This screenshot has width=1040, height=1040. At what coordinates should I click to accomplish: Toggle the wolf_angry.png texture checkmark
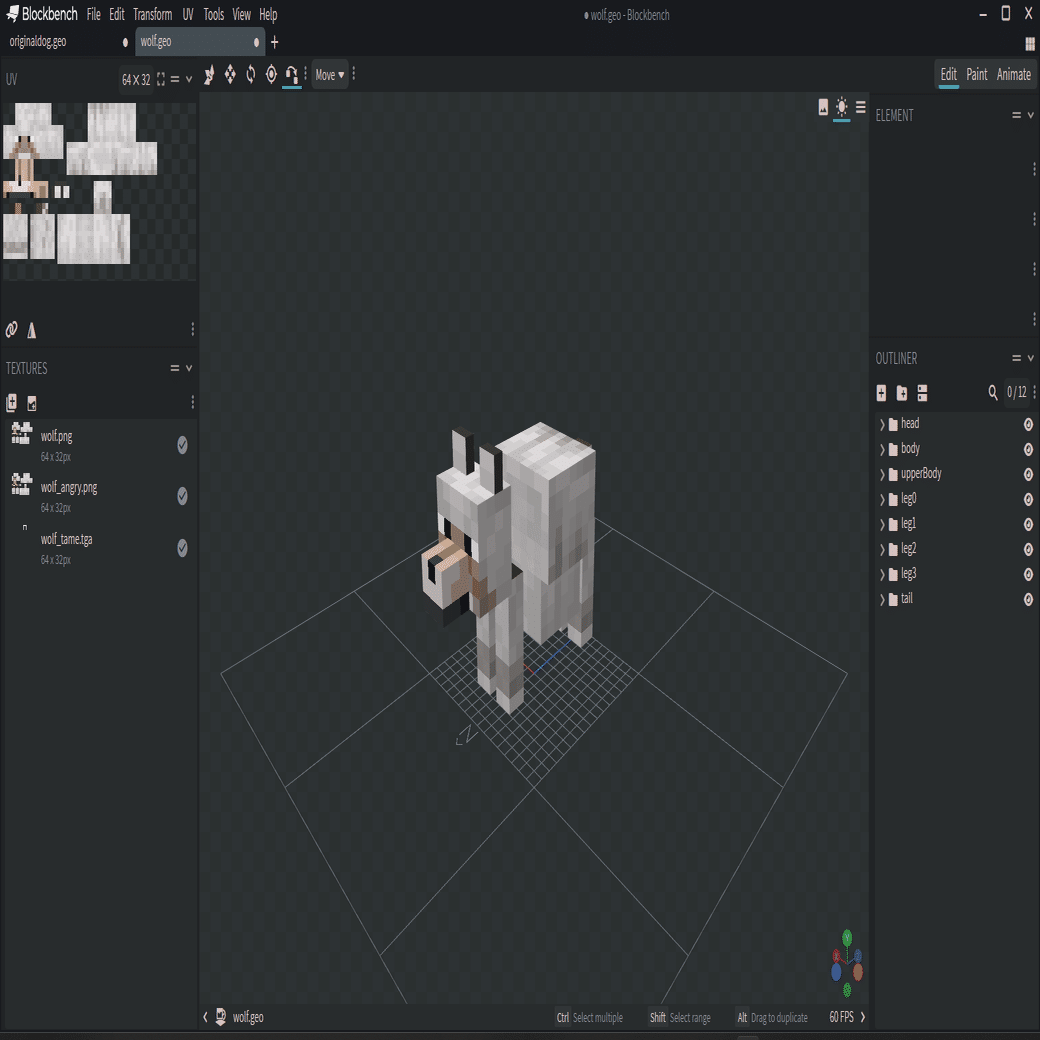[182, 496]
